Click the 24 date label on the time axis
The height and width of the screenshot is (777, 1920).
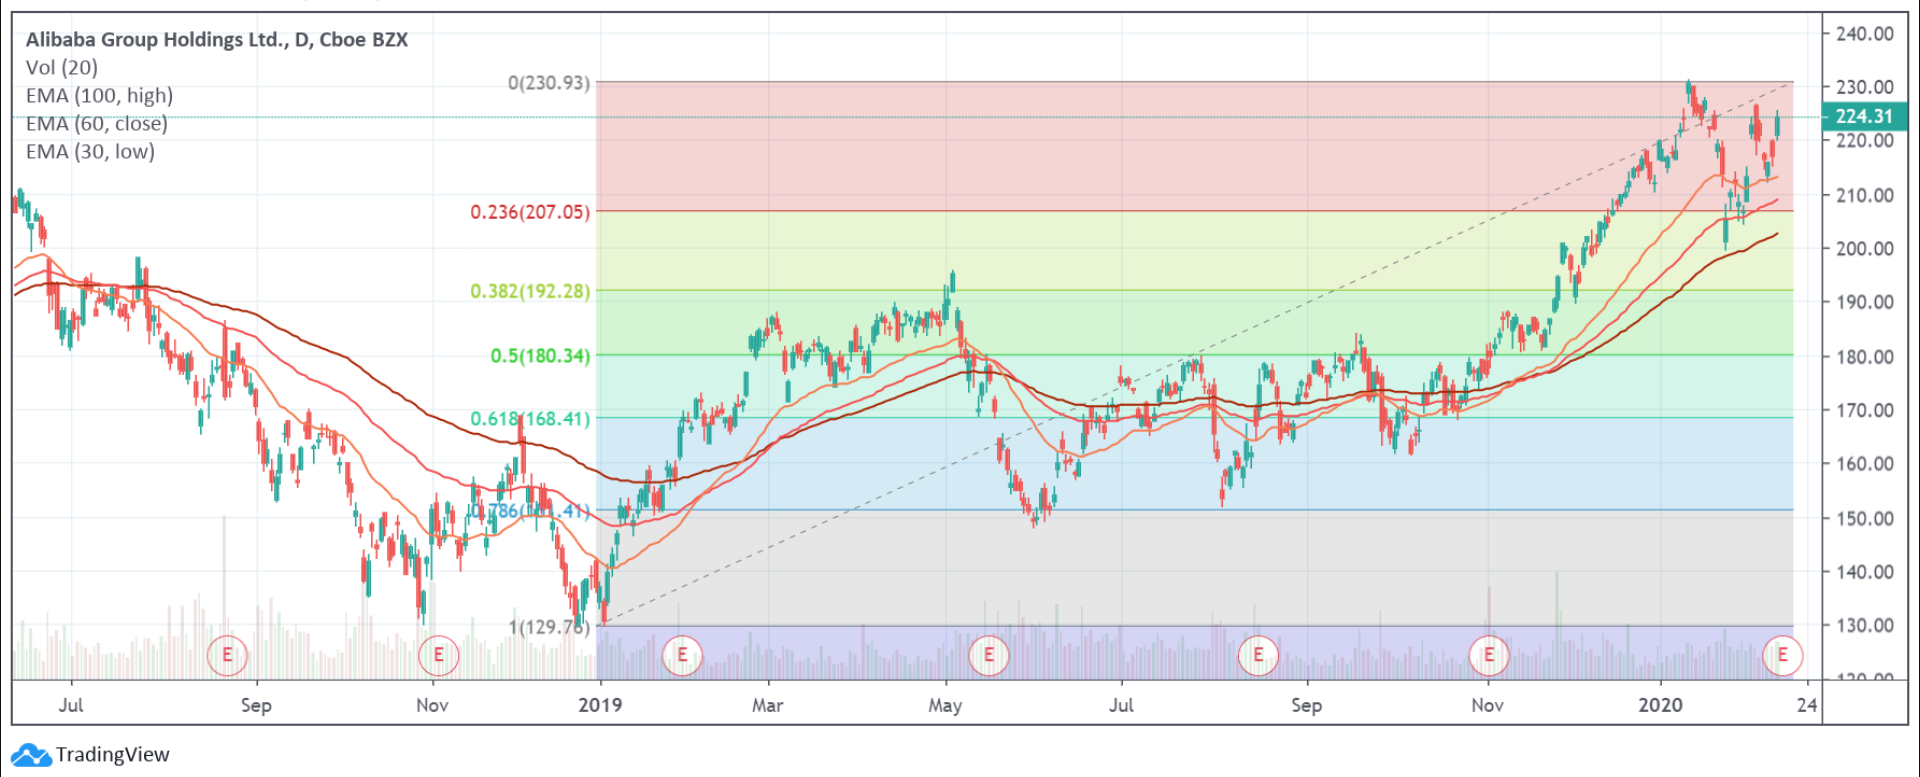click(x=1806, y=705)
